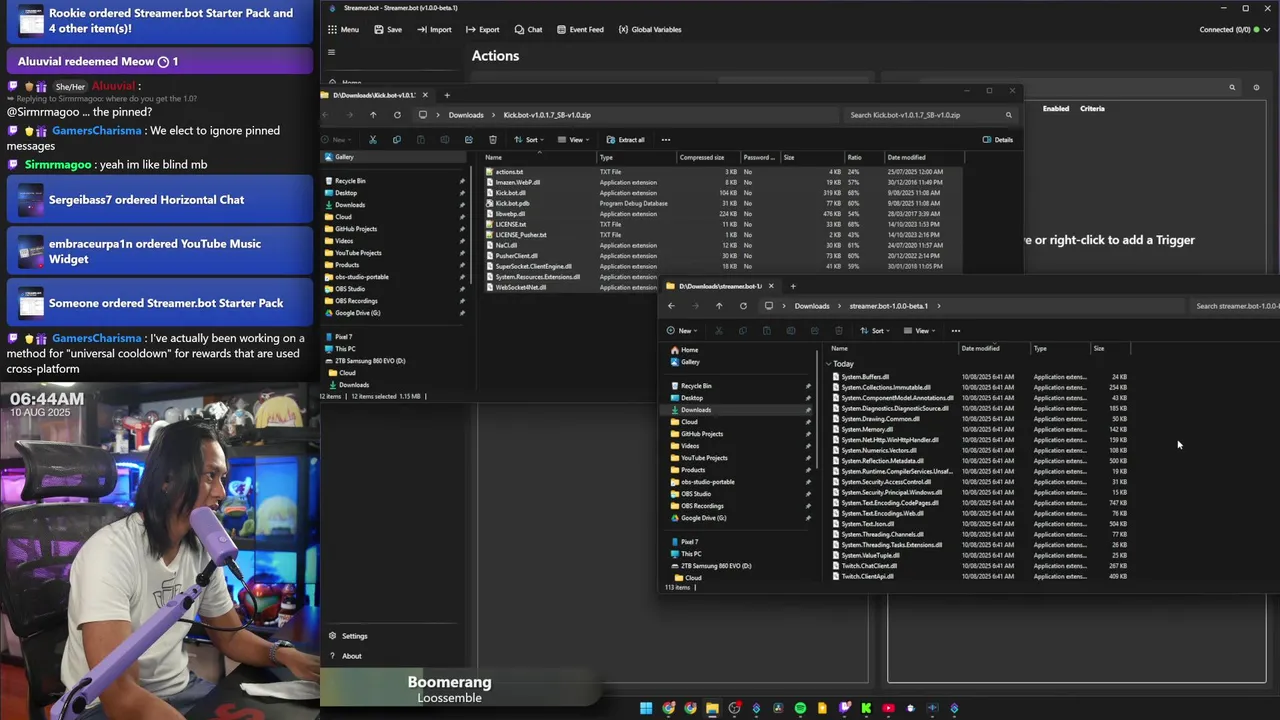Click Windows Start button on taskbar

tap(646, 708)
